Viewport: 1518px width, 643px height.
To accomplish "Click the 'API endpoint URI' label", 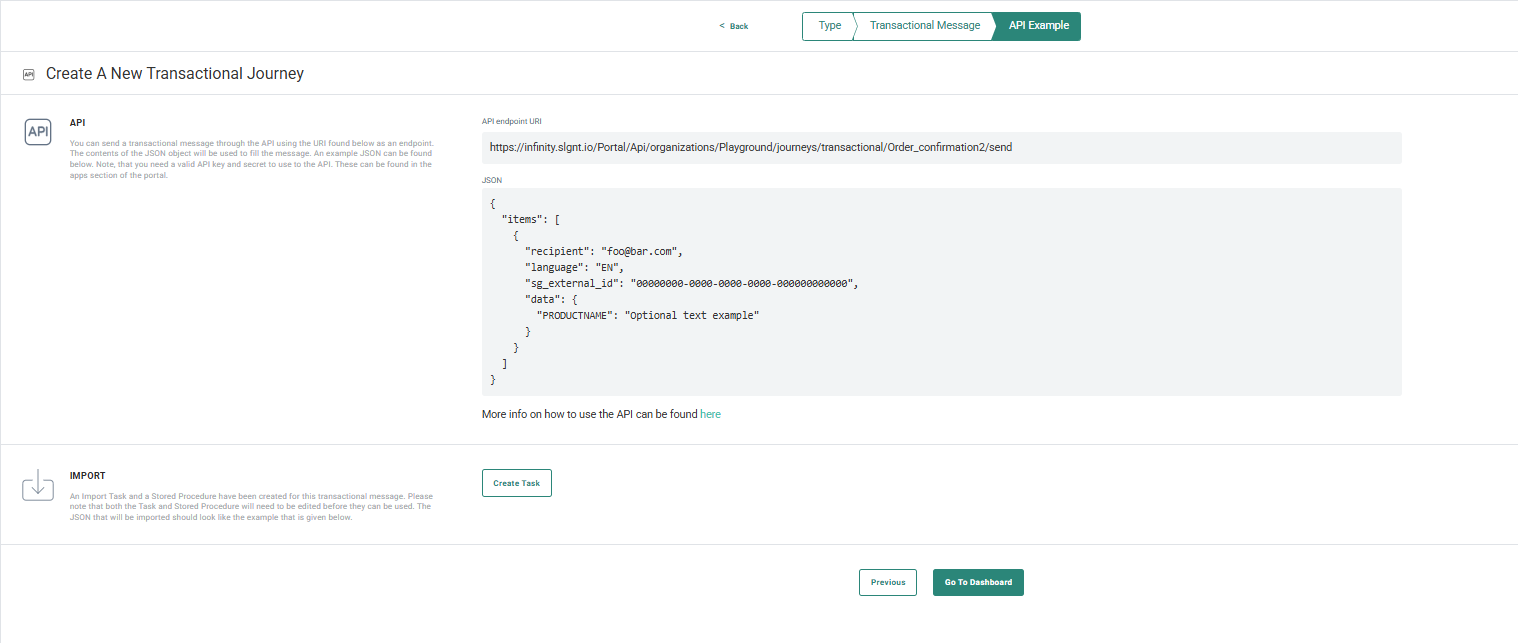I will pyautogui.click(x=511, y=121).
